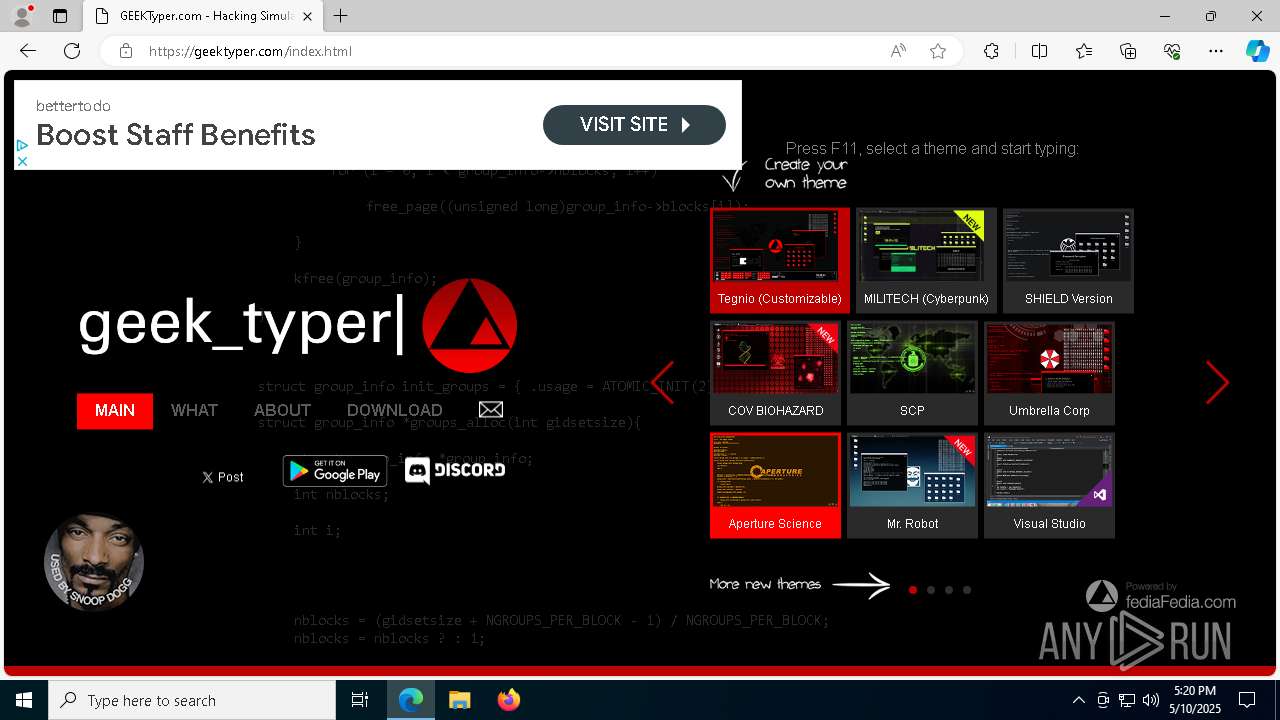
Task: Toggle split screen icon
Action: click(1039, 51)
